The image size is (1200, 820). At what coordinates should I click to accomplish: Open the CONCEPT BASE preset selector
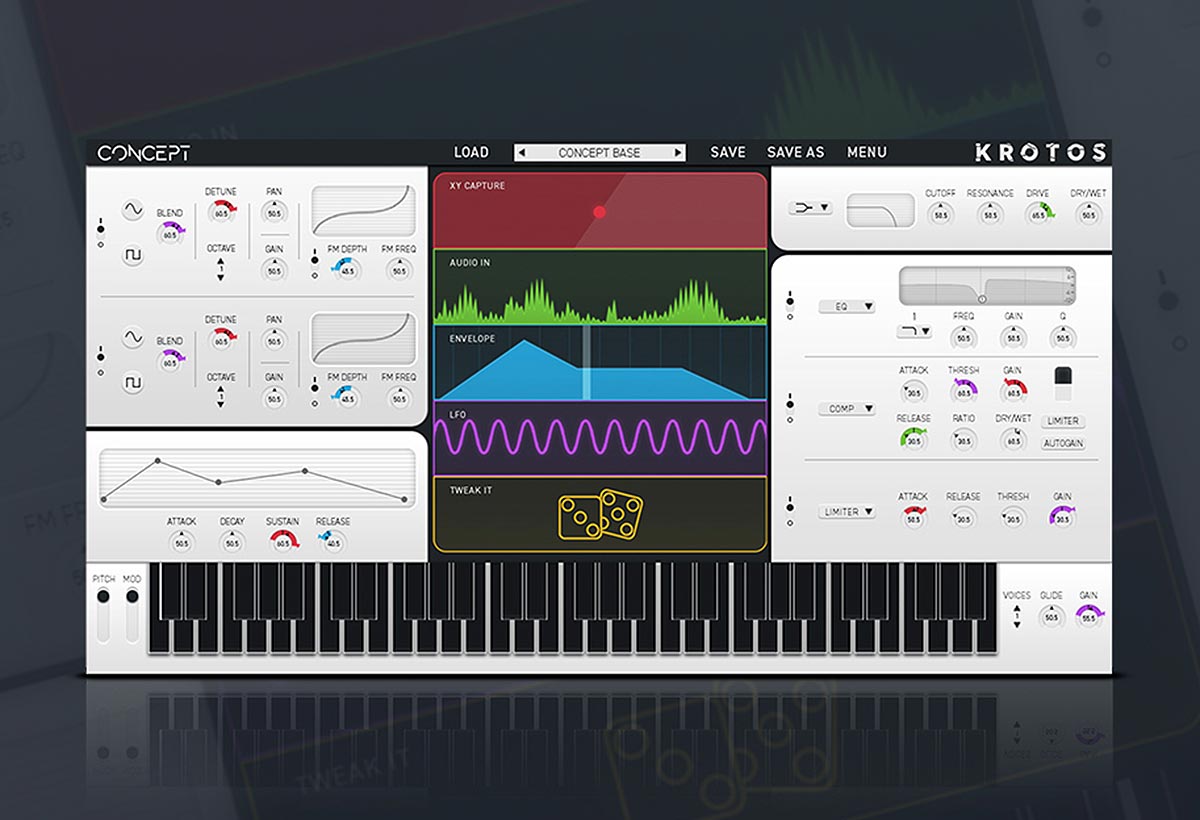pyautogui.click(x=600, y=153)
